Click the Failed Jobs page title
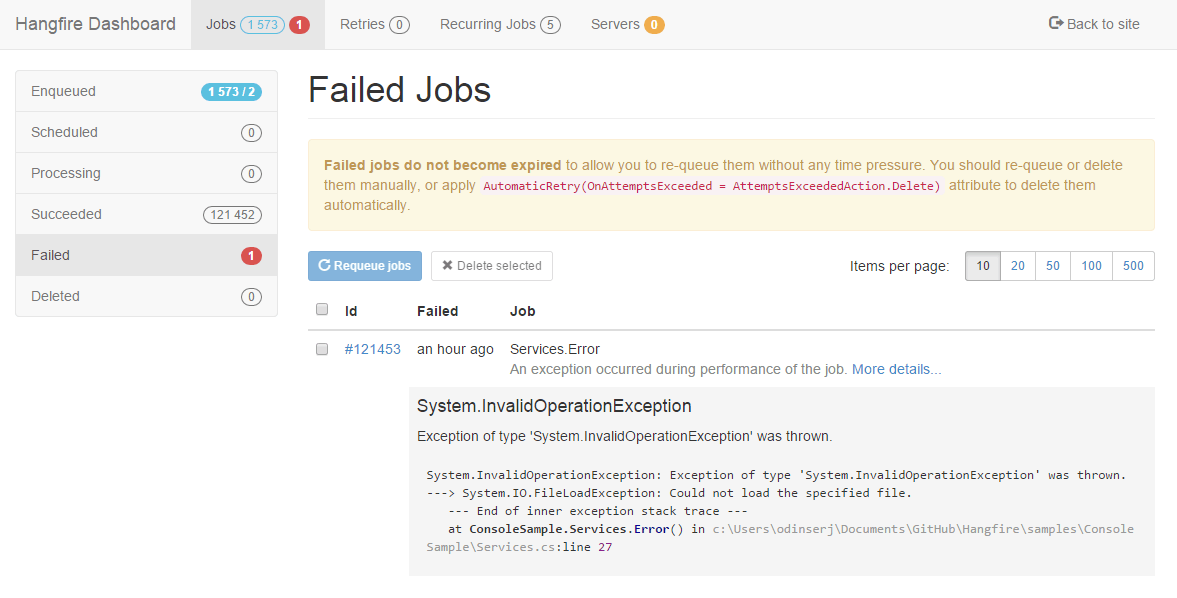 click(399, 90)
